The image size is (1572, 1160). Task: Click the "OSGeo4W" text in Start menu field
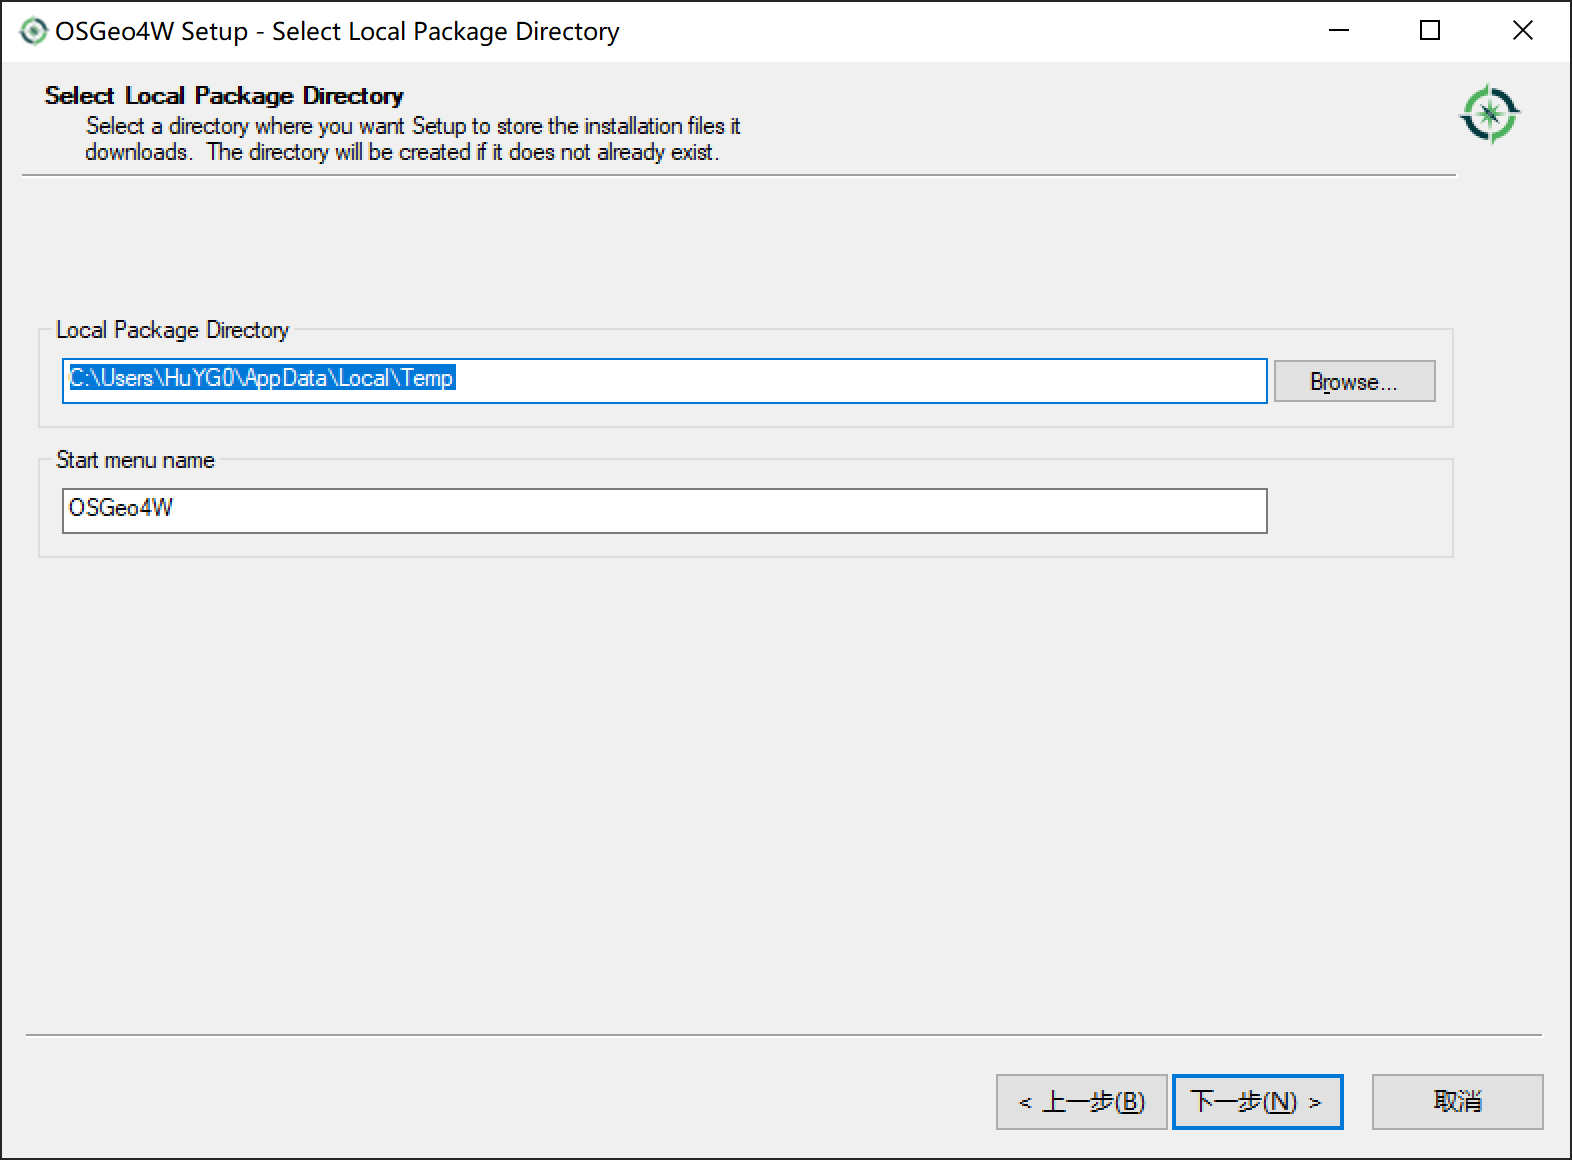tap(121, 508)
